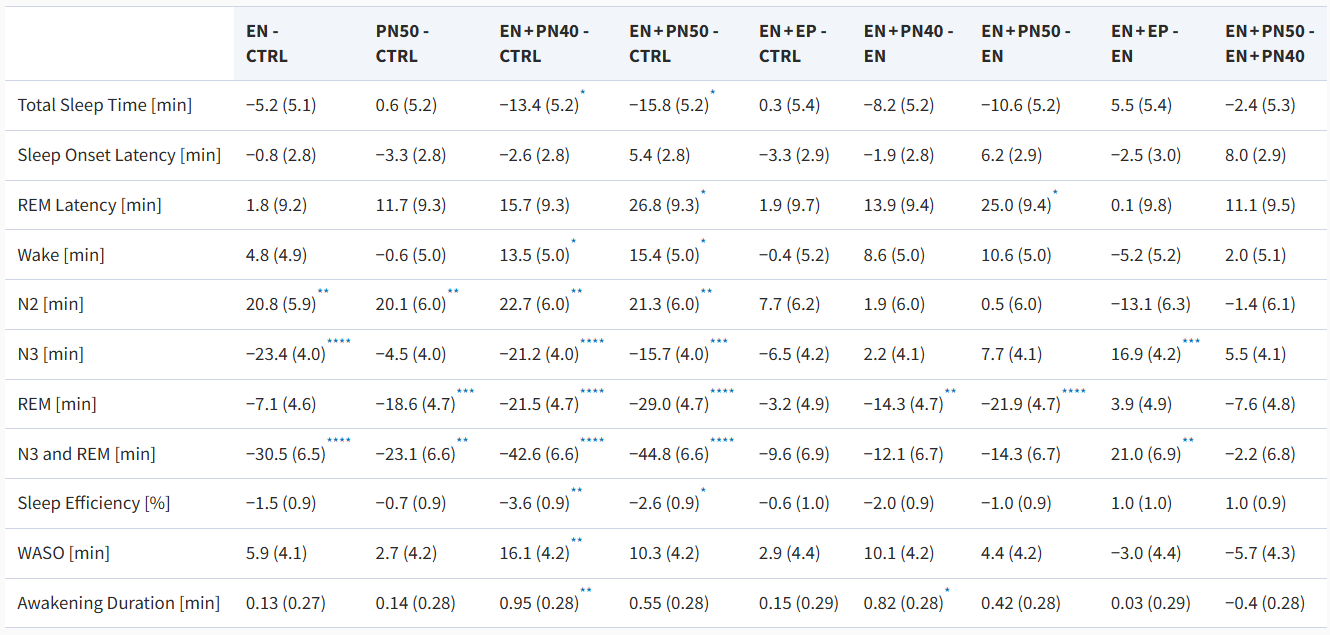Screen dimensions: 1330x635
Task: Select the EN+PN50 - EN+PN40 column header
Action: [1265, 44]
